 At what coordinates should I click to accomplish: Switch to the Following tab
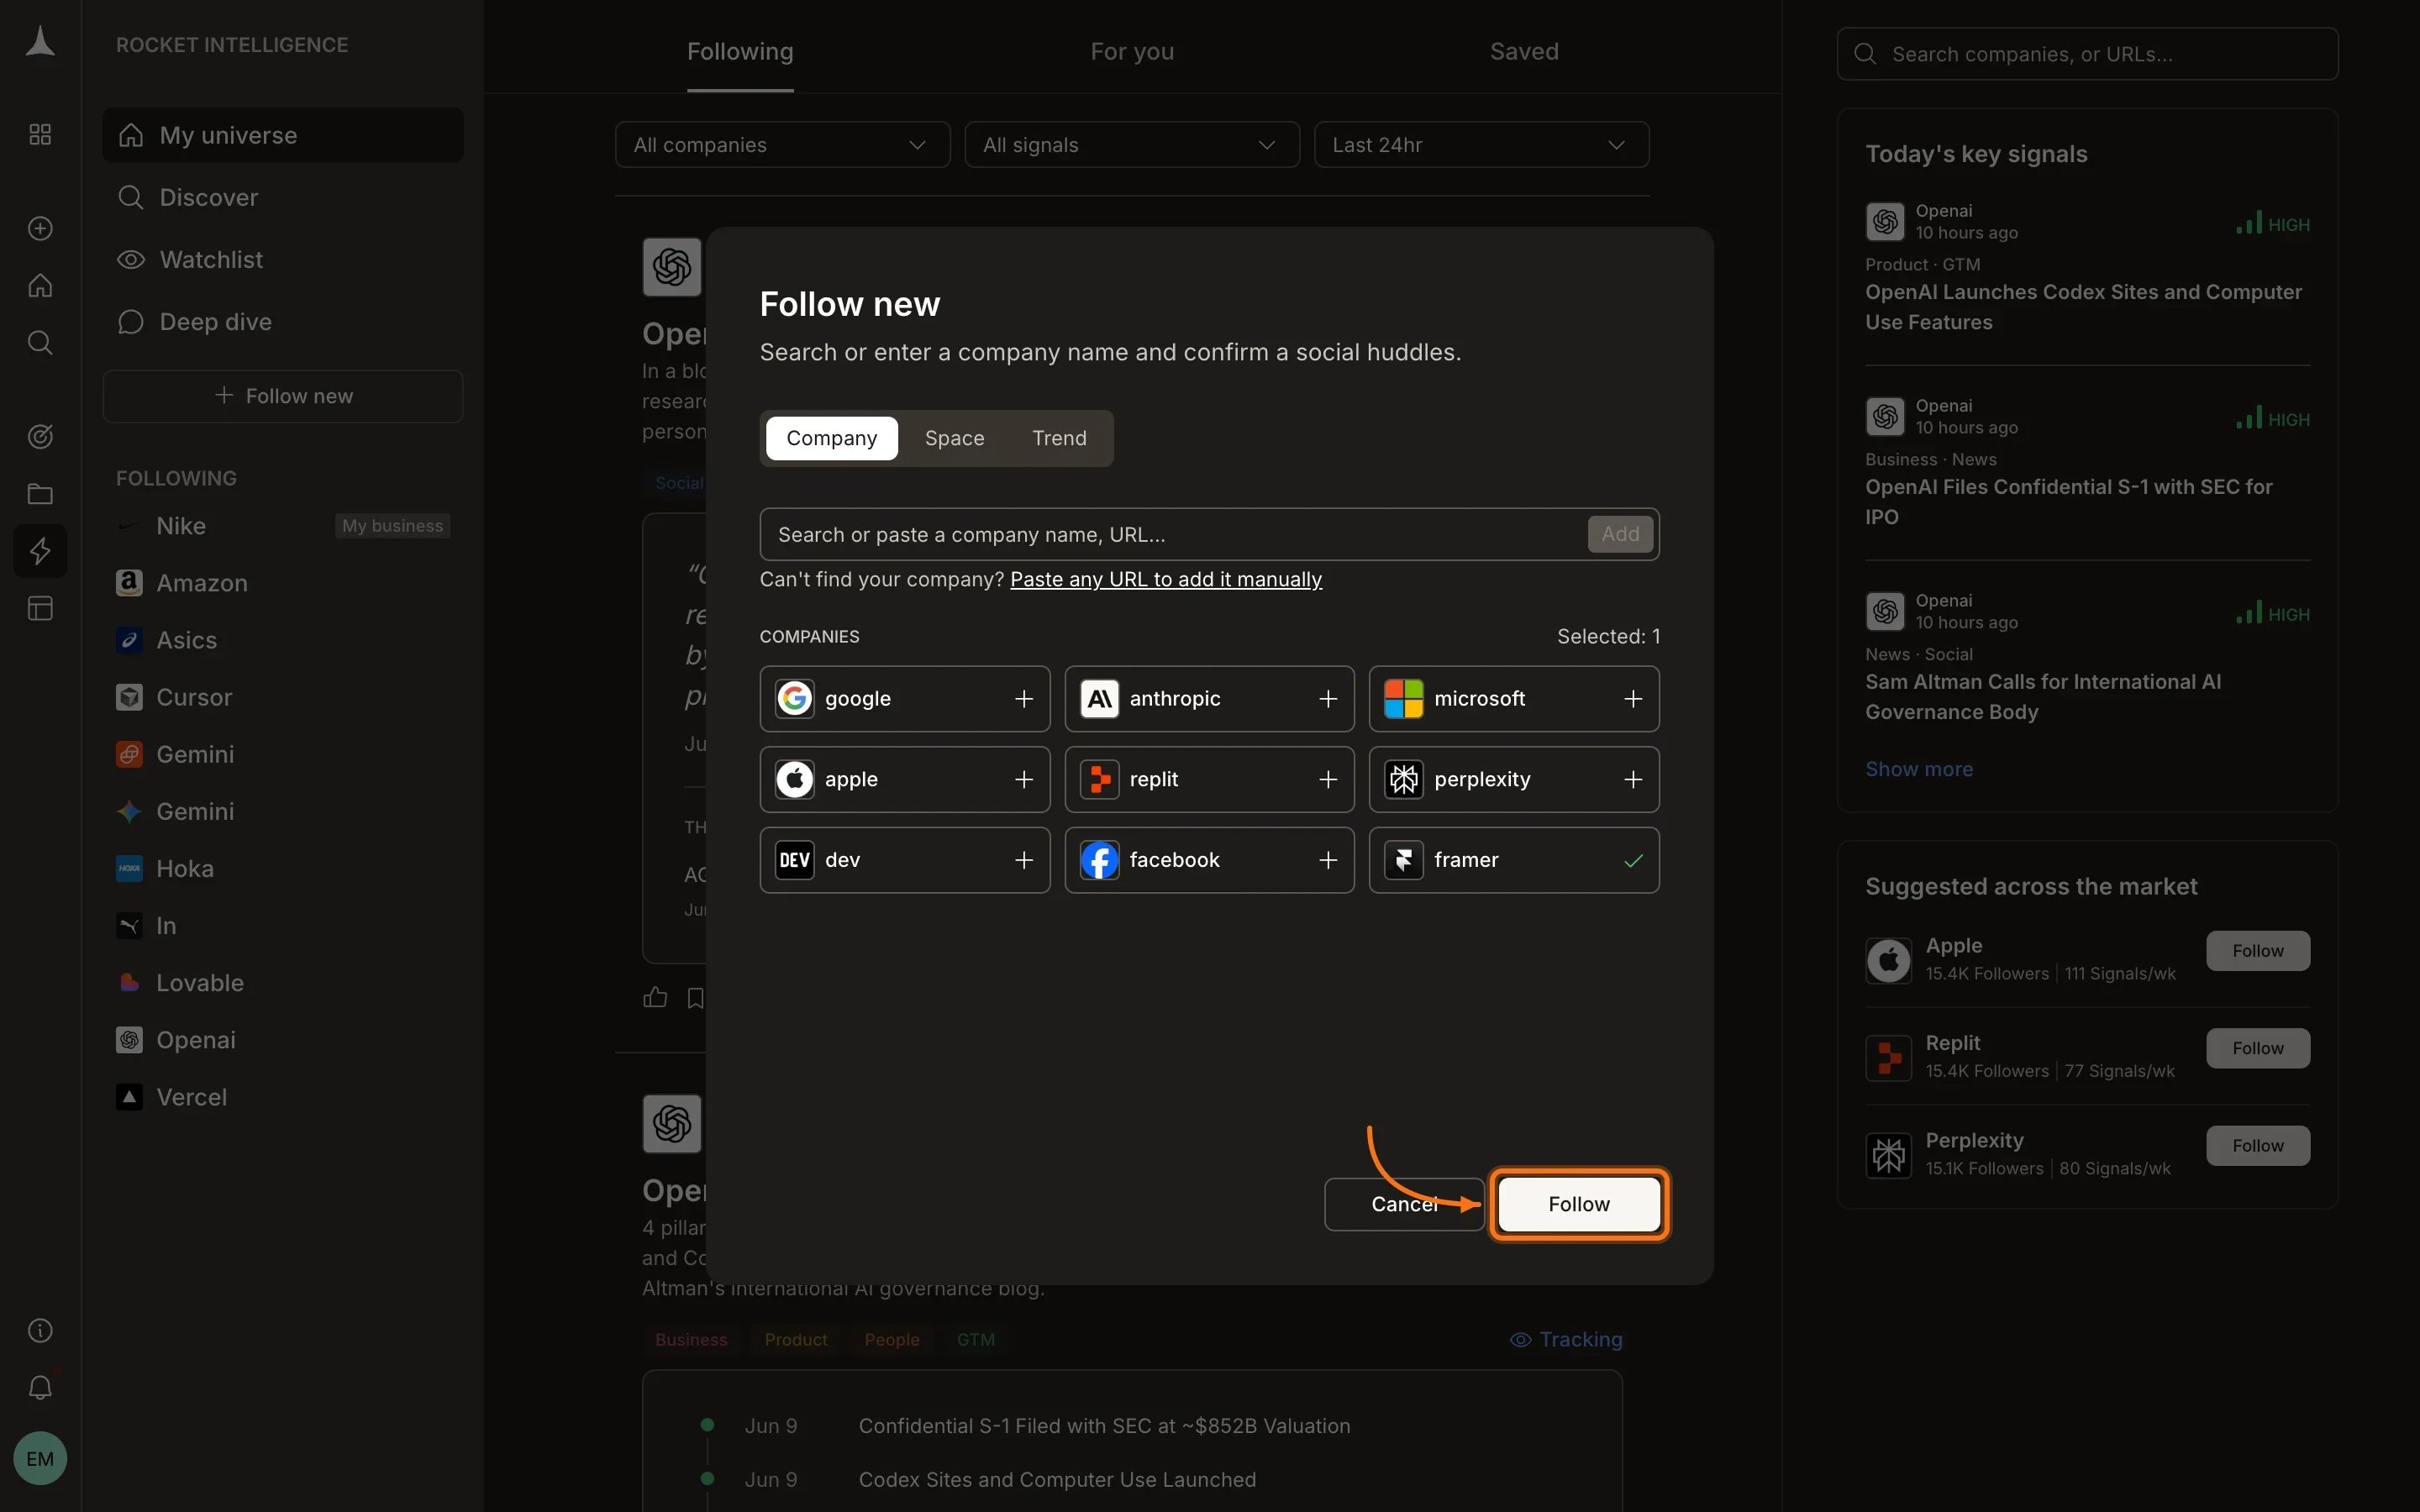[740, 52]
